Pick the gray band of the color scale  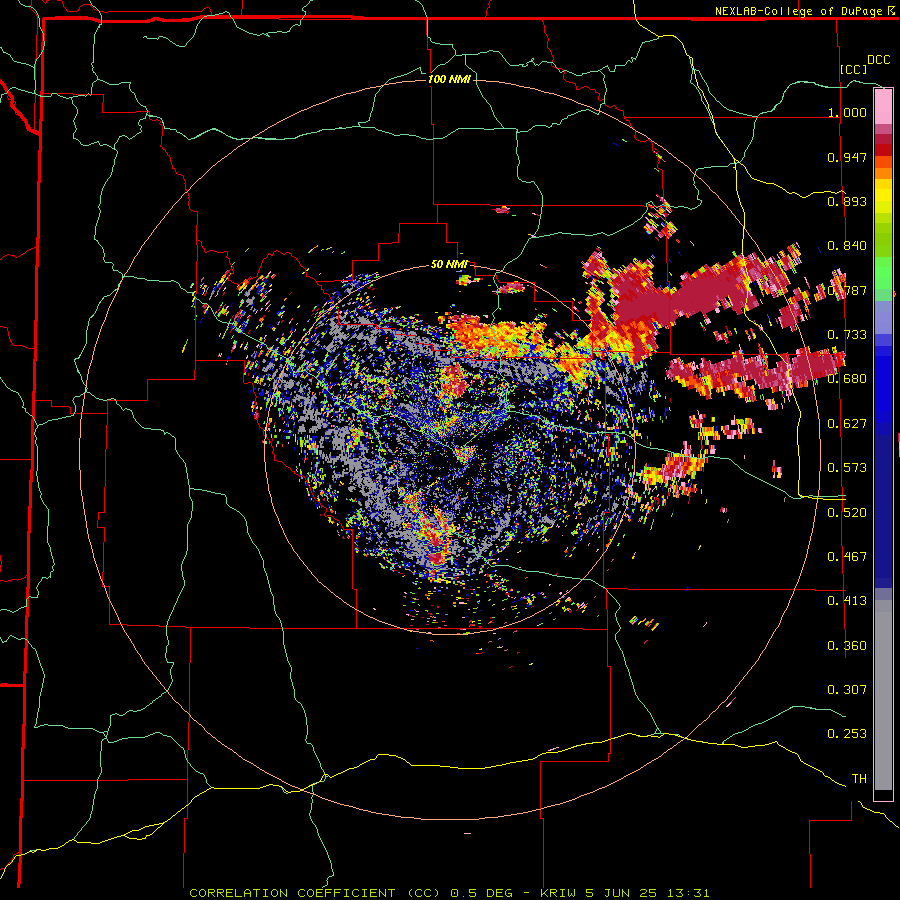[x=883, y=695]
